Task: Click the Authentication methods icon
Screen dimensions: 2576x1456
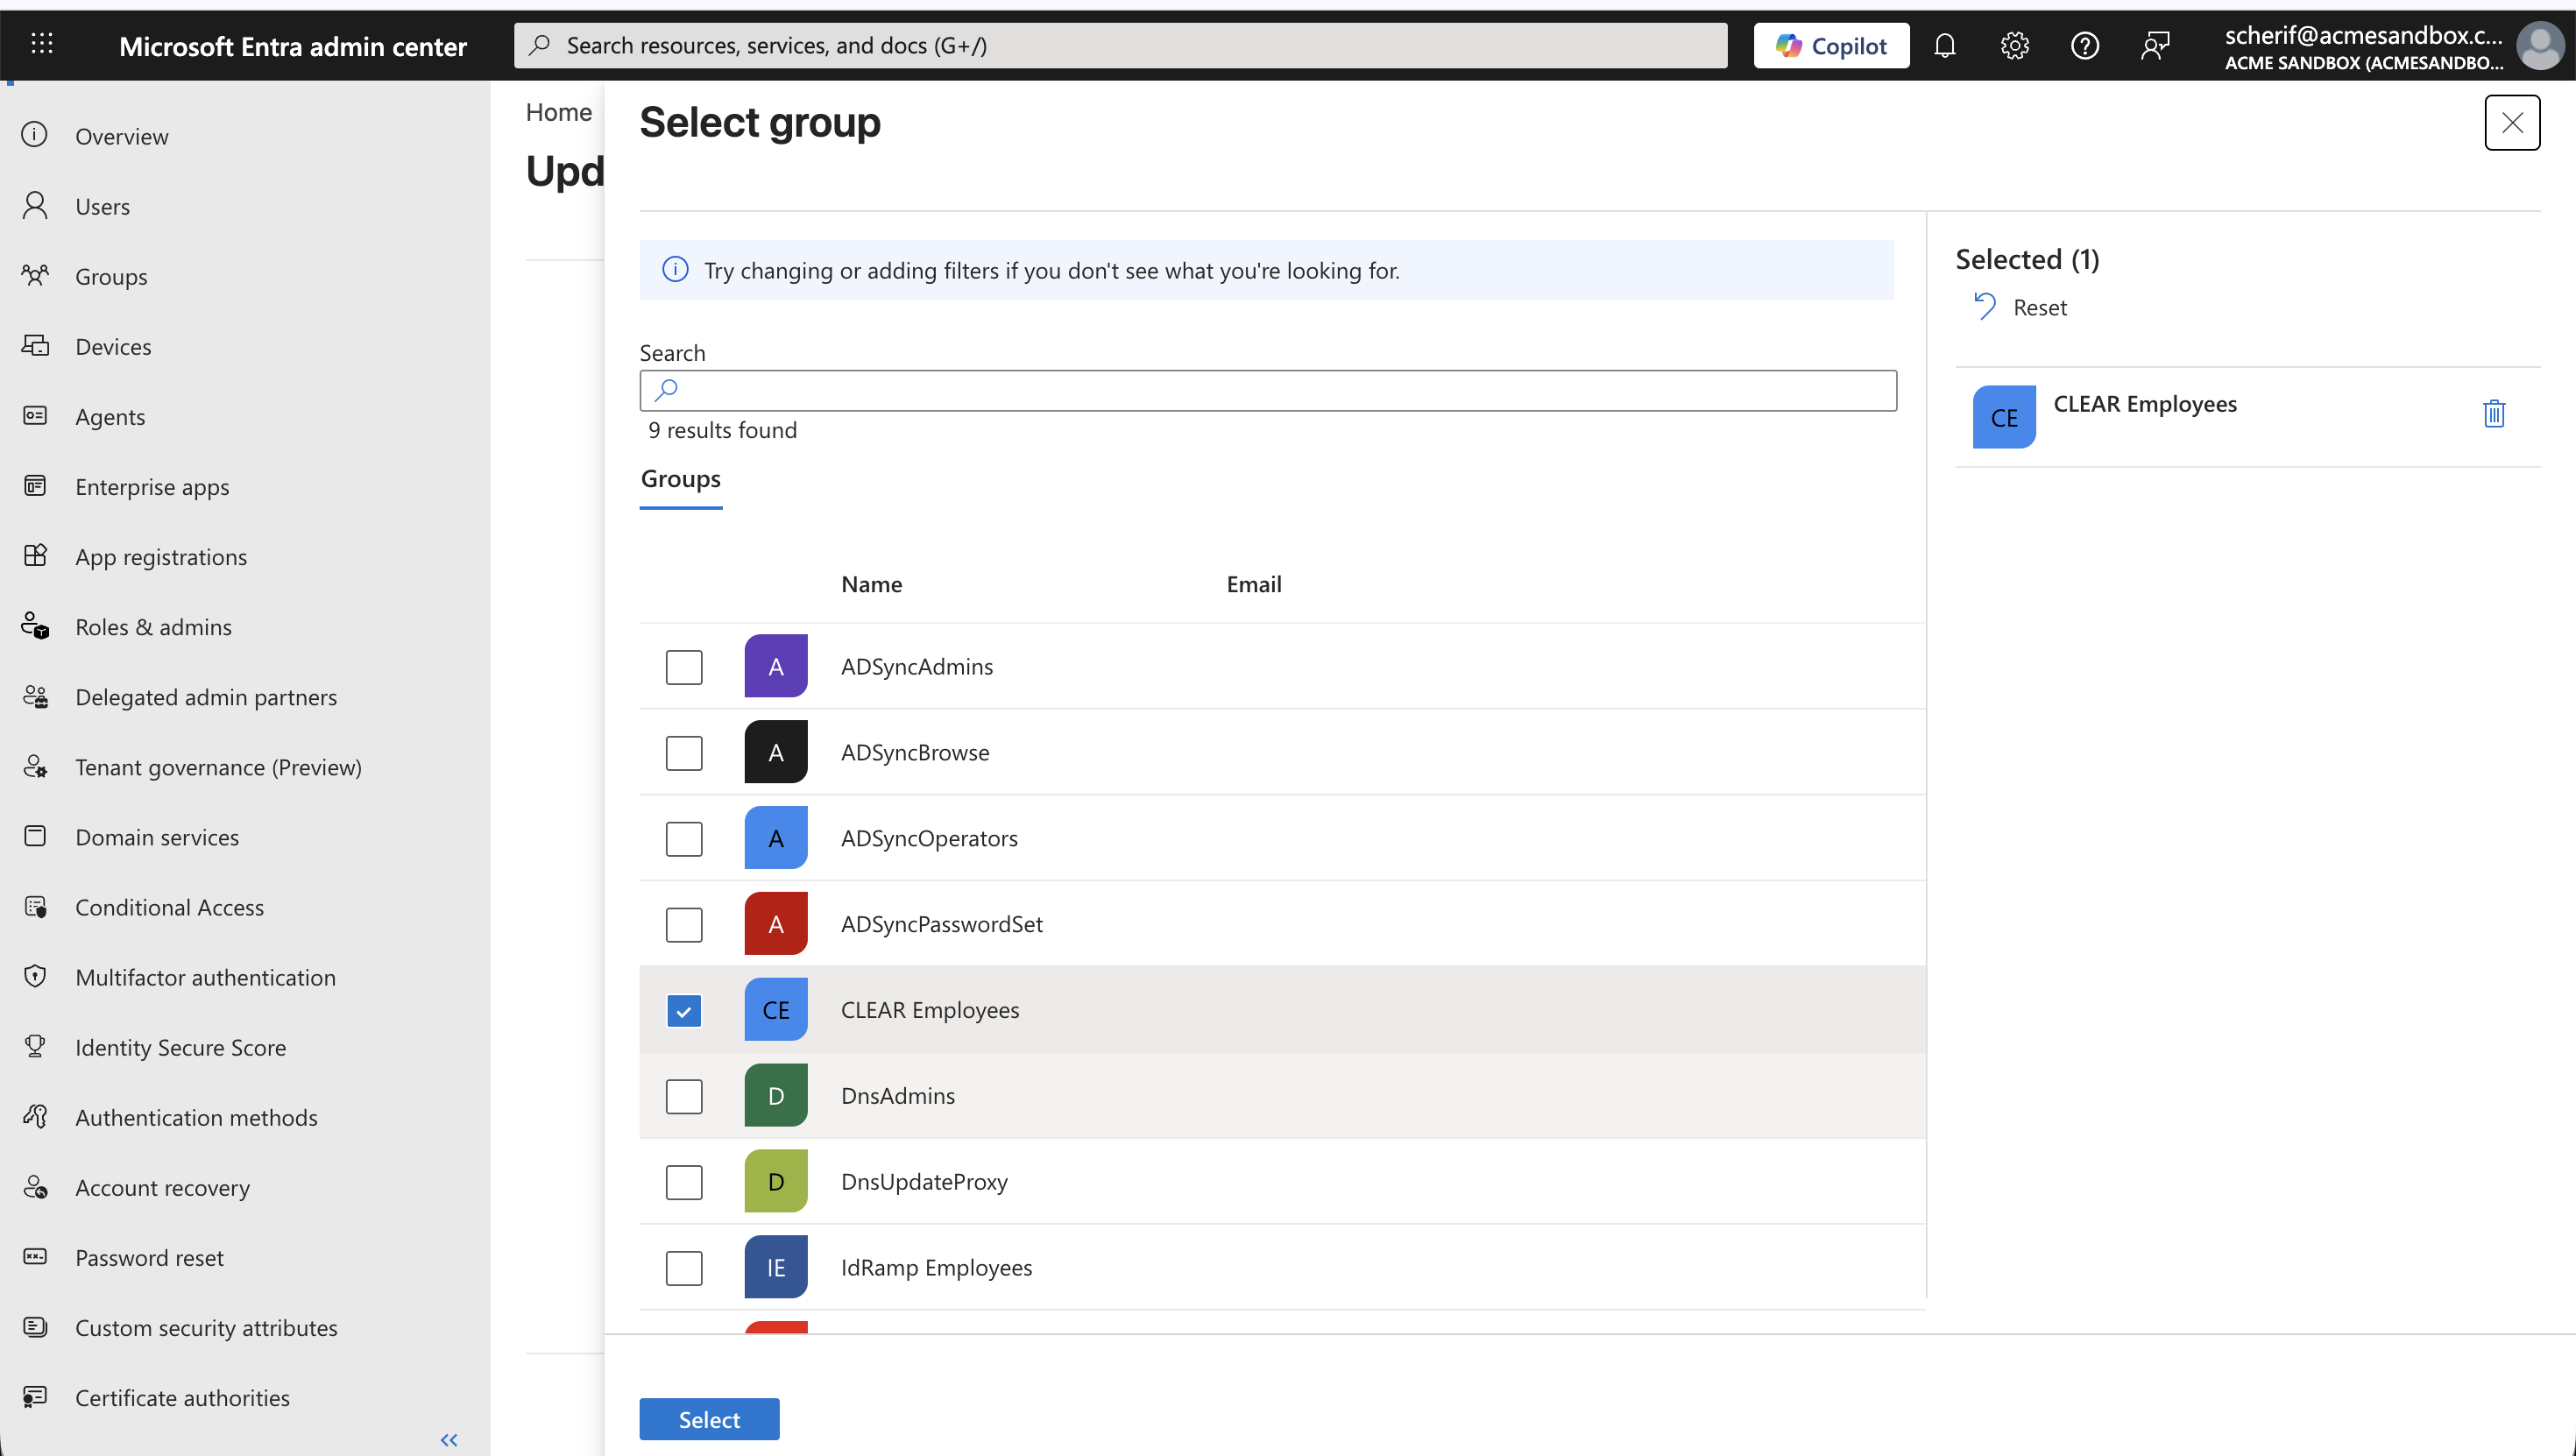Action: tap(35, 1116)
